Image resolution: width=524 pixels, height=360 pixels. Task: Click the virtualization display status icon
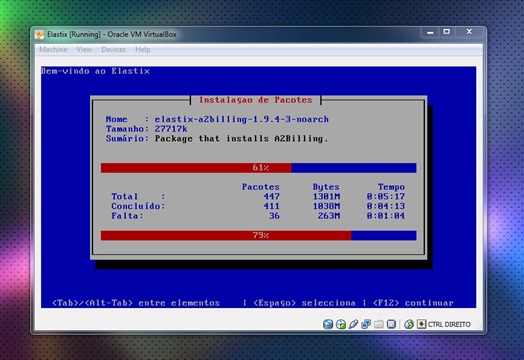coord(391,324)
